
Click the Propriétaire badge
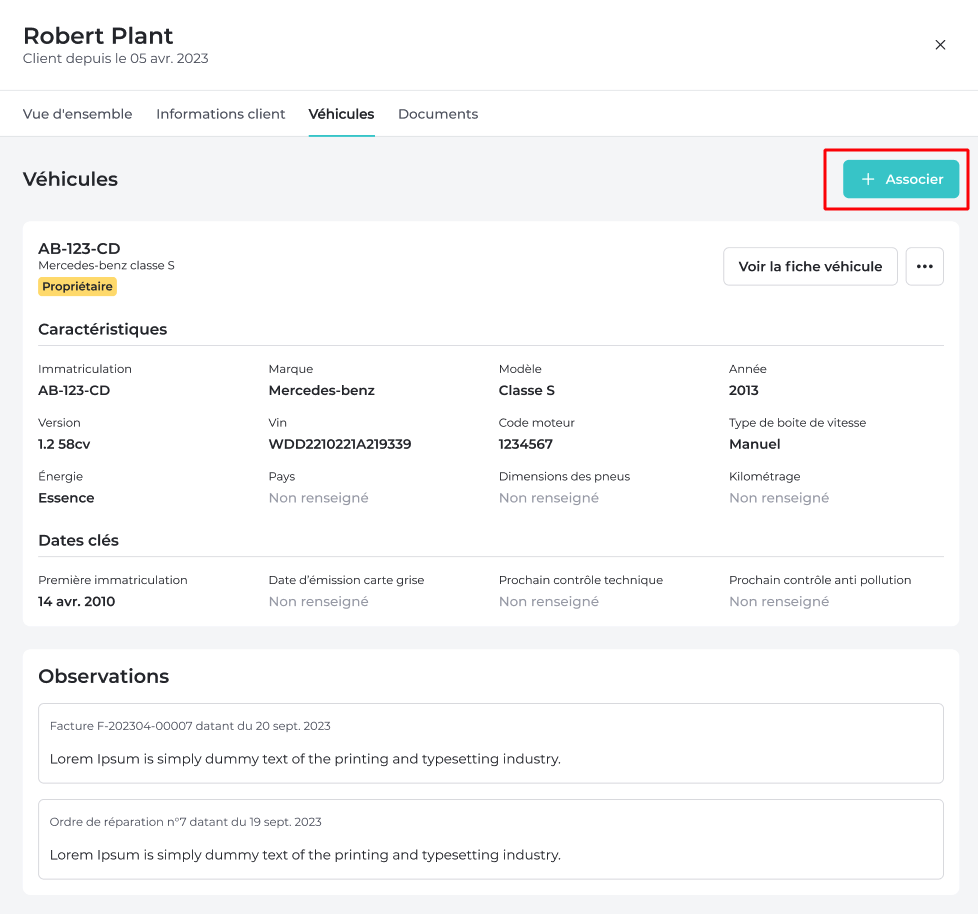pos(77,286)
